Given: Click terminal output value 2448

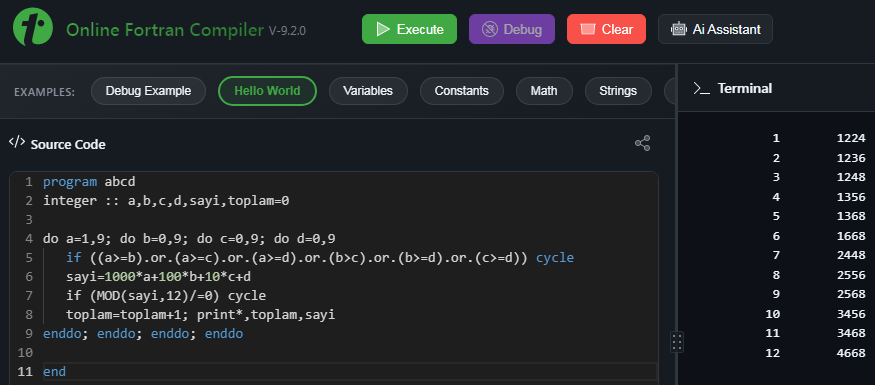Looking at the screenshot, I should pyautogui.click(x=851, y=255).
